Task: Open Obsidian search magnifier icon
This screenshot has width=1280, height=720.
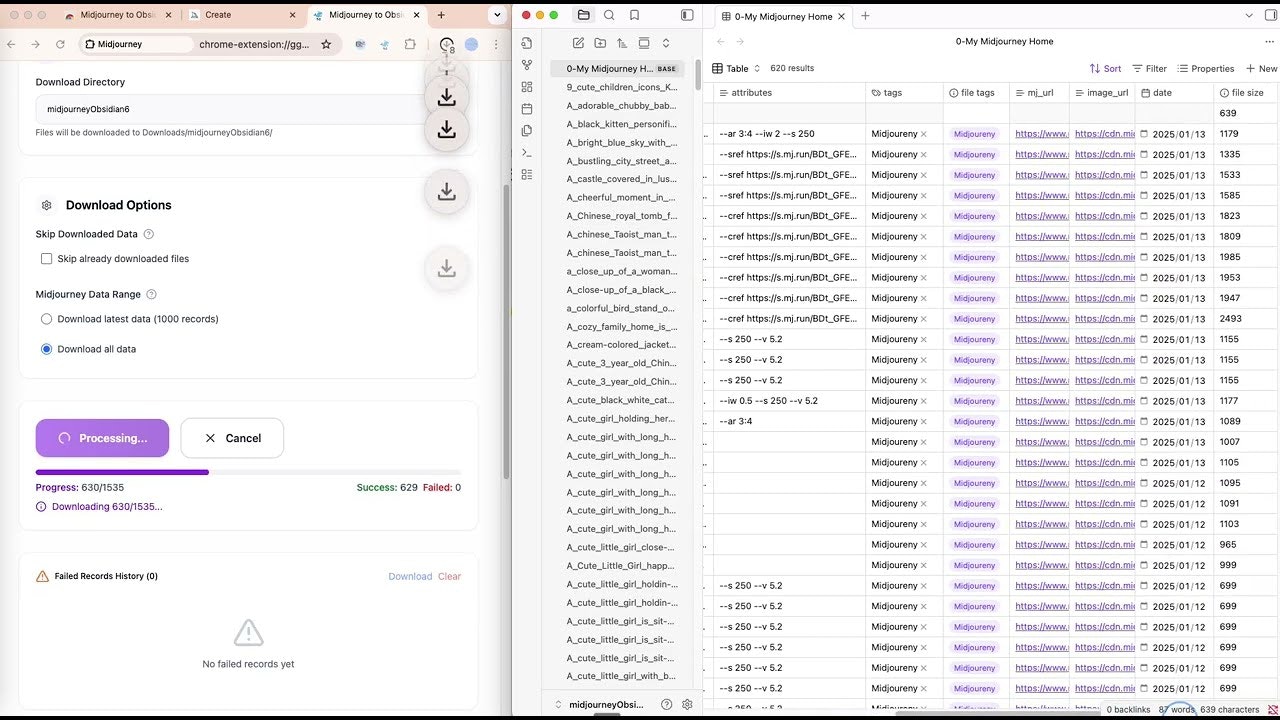Action: point(609,15)
